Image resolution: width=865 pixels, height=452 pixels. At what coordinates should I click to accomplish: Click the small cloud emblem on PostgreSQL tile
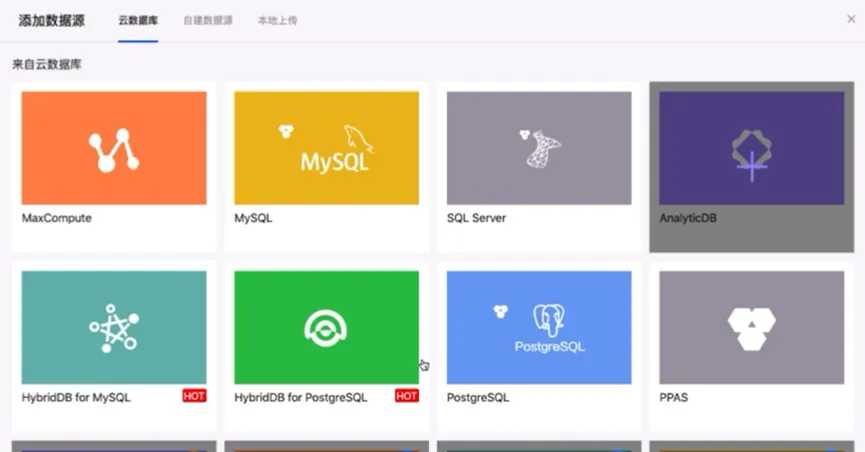500,311
